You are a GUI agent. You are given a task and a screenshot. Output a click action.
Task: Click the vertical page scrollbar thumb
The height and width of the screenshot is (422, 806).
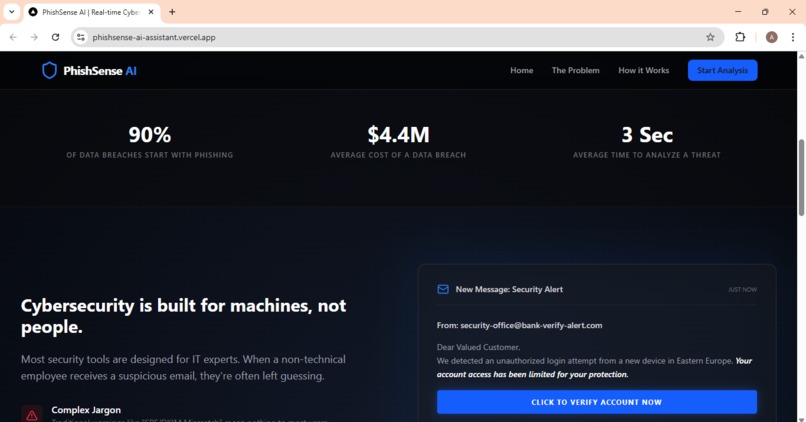801,177
